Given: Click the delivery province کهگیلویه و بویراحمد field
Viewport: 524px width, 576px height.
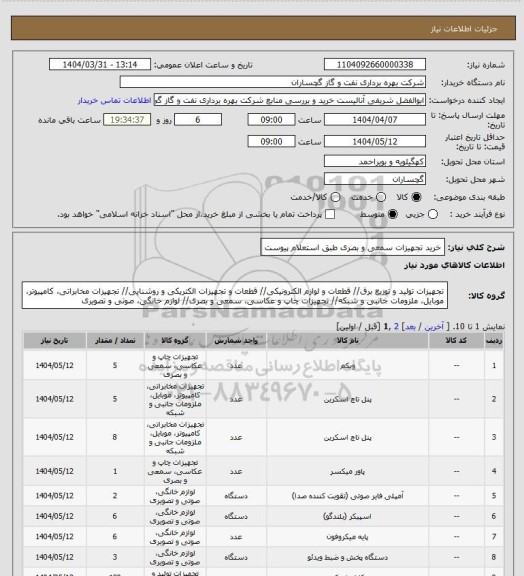Looking at the screenshot, I should [x=375, y=161].
